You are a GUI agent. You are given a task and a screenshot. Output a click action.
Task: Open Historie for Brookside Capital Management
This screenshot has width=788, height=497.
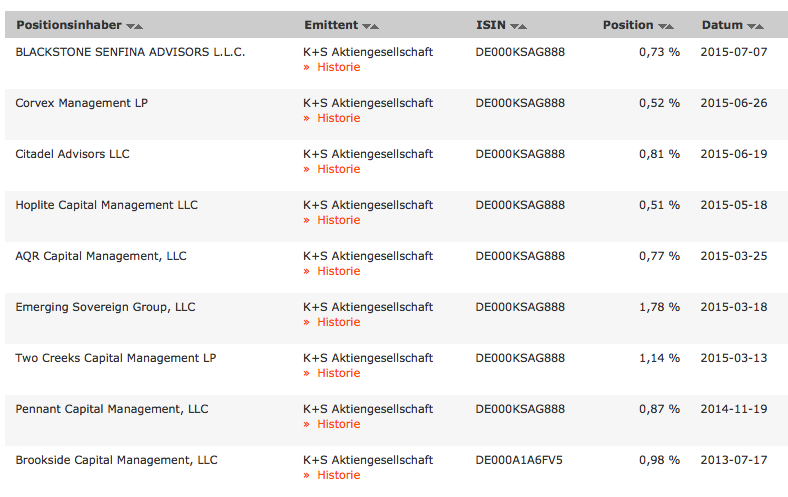click(338, 475)
